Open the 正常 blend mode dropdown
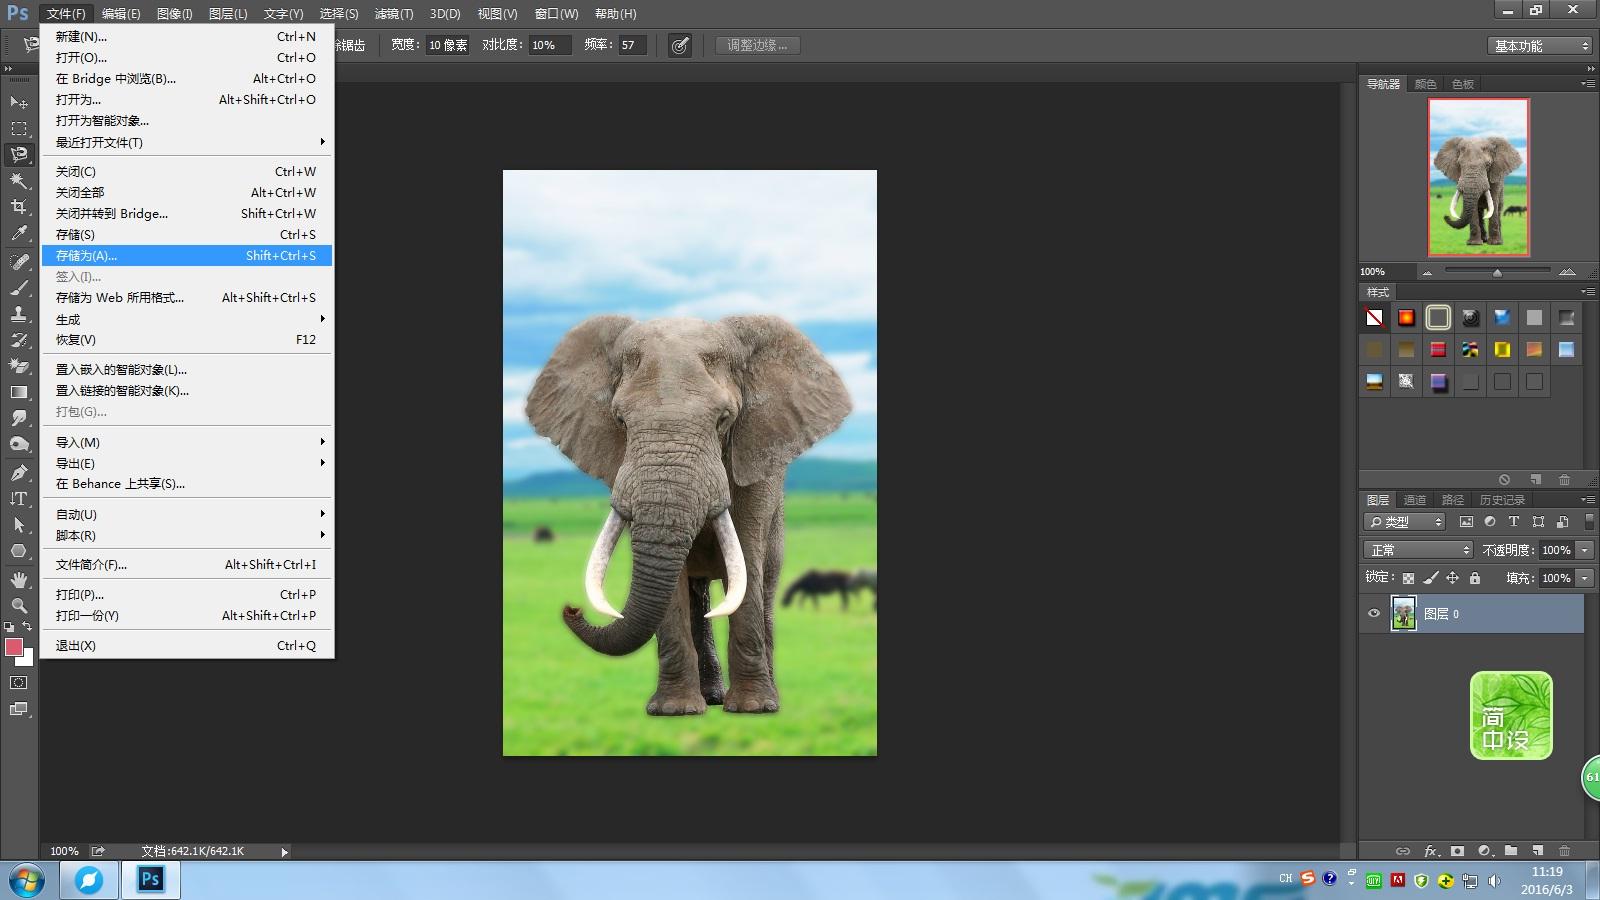The image size is (1600, 900). (x=1418, y=550)
